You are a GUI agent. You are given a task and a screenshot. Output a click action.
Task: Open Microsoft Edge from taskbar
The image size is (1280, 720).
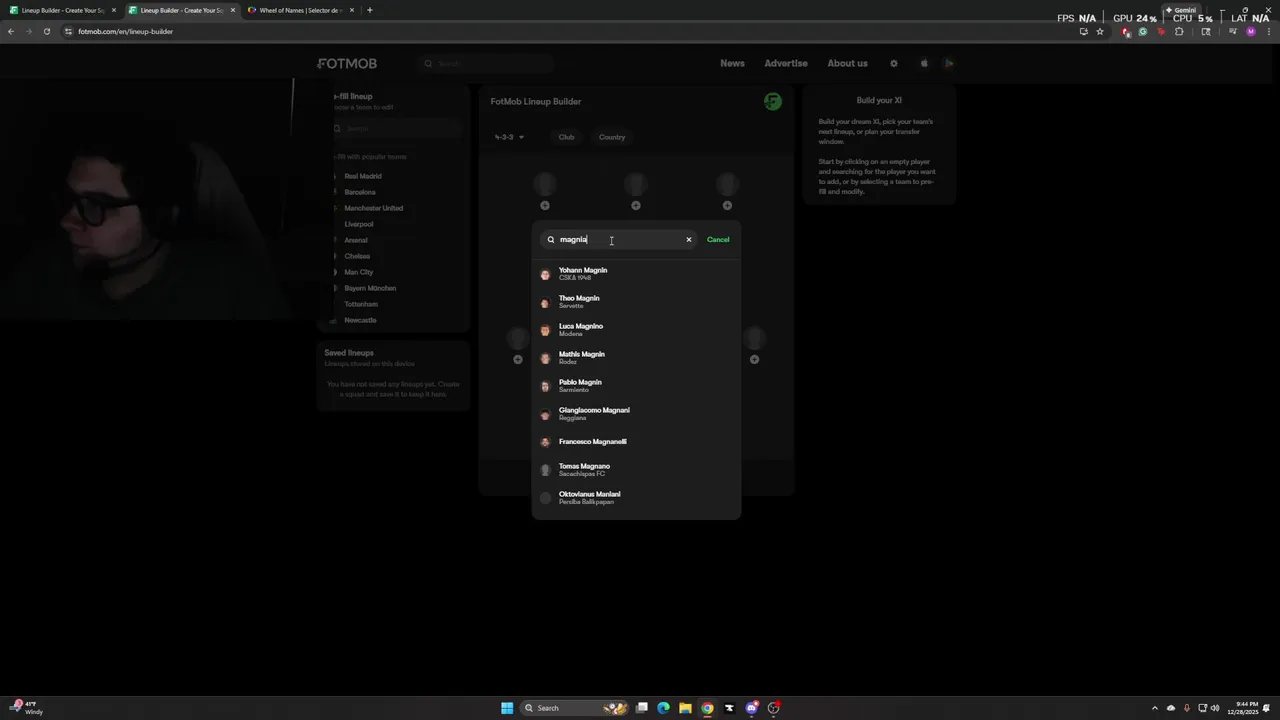point(663,708)
